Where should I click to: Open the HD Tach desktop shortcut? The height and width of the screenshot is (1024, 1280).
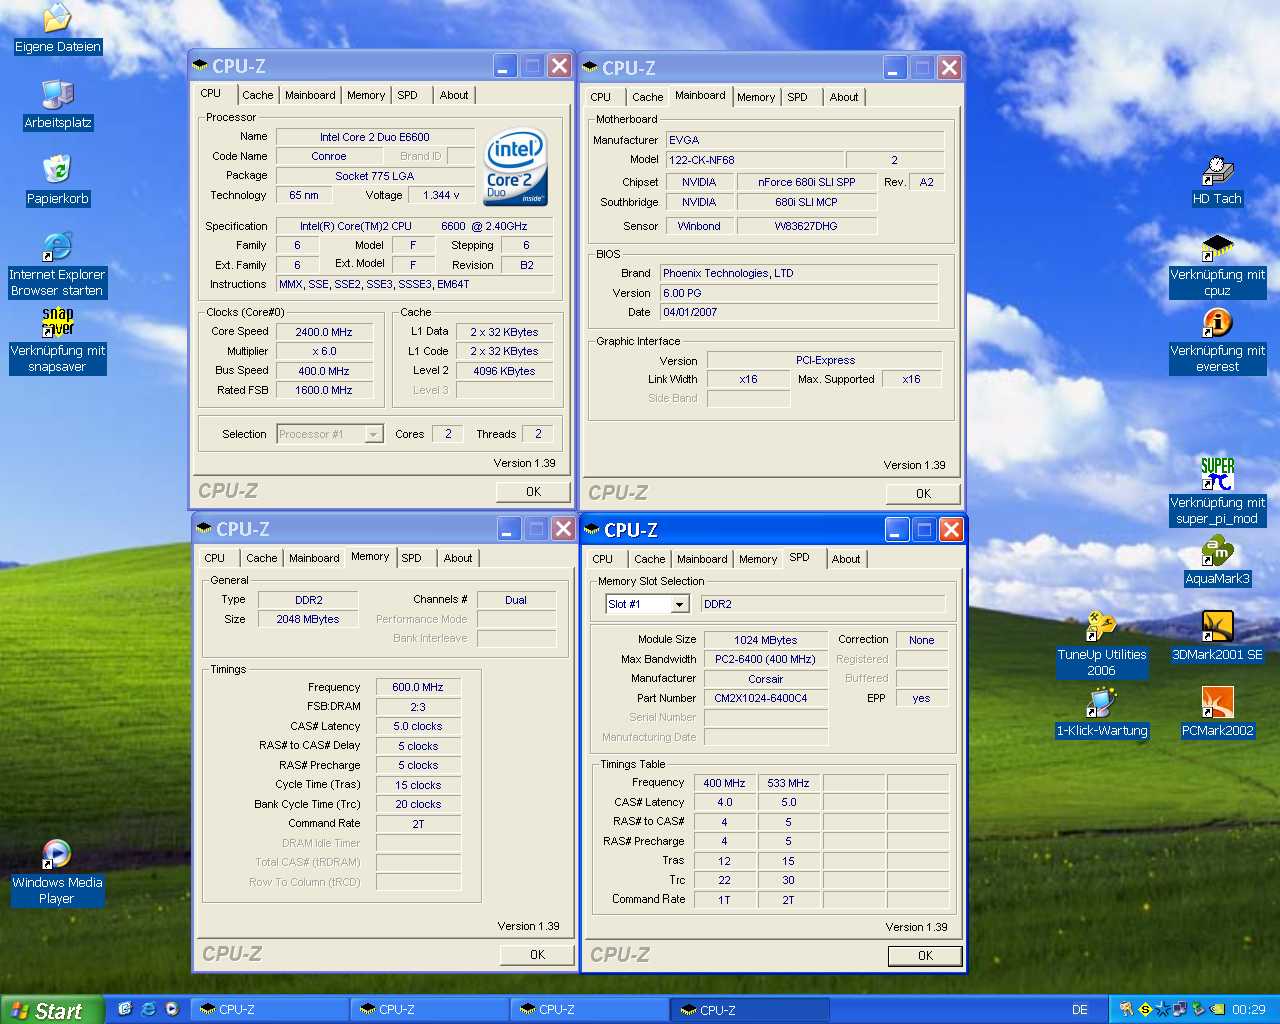pos(1216,172)
